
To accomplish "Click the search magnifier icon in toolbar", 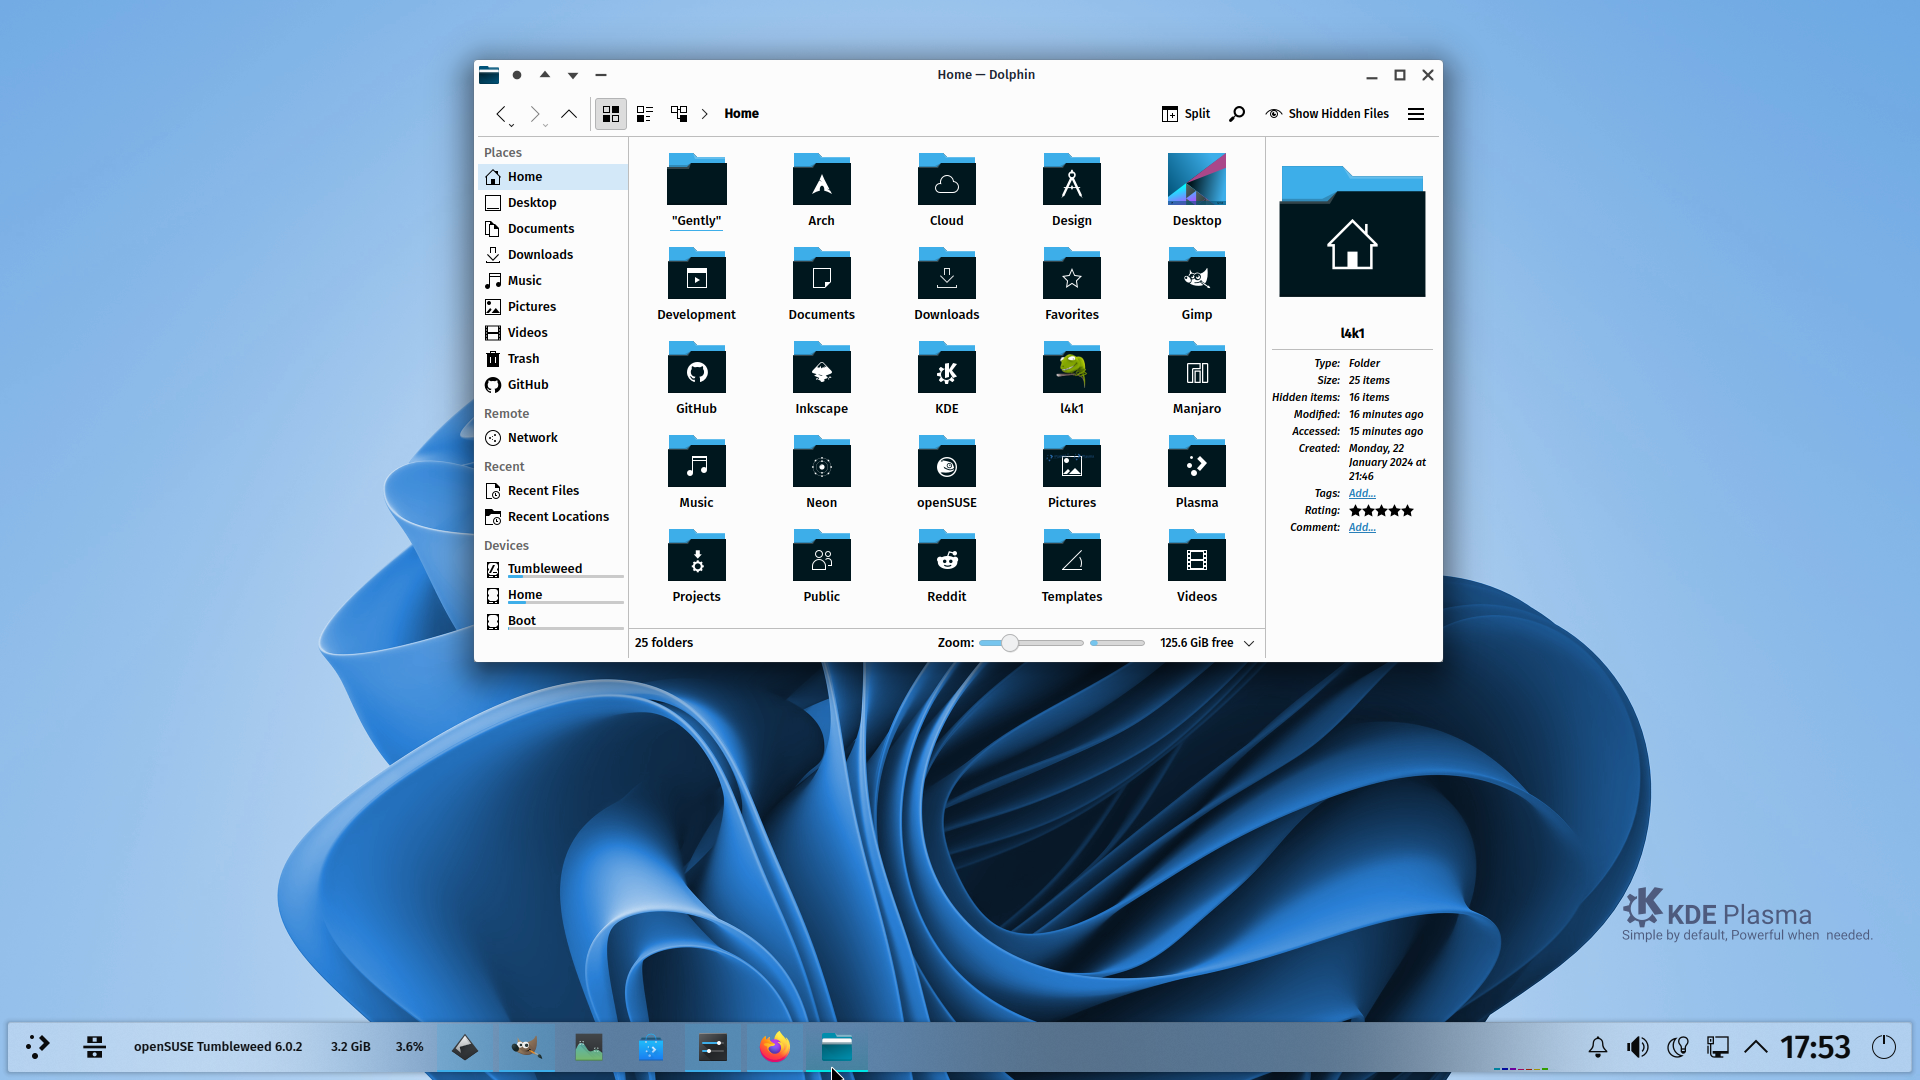I will [1237, 114].
